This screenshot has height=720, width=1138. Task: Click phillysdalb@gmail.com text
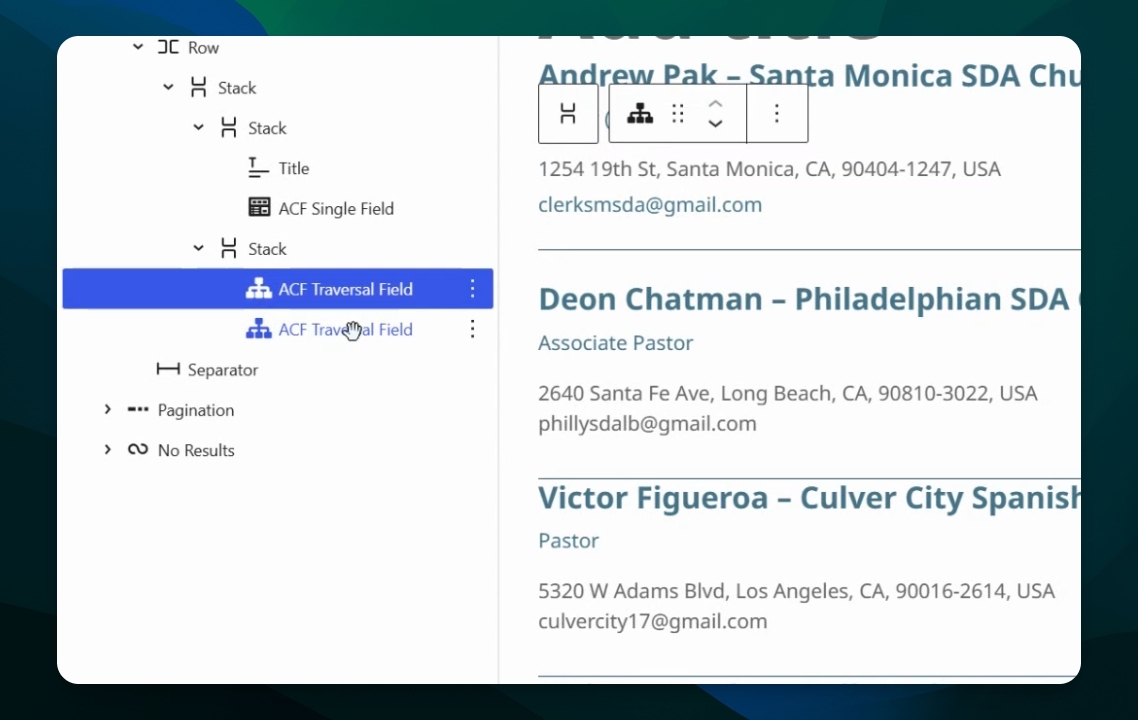(x=647, y=424)
